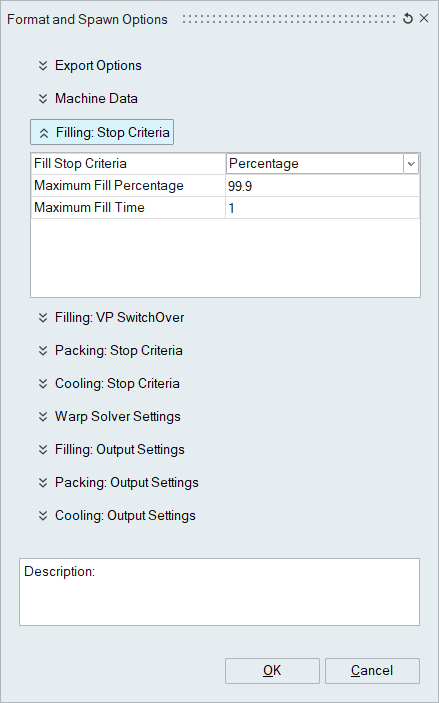
Task: Click the OK button
Action: 272,671
